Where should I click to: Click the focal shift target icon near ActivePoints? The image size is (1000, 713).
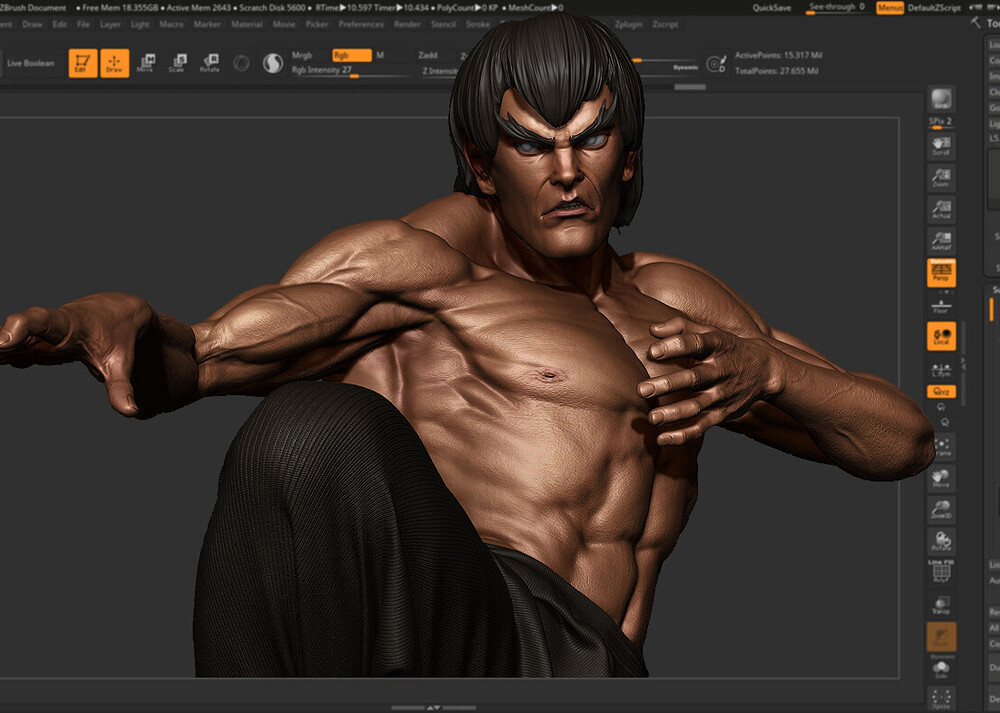[x=716, y=63]
